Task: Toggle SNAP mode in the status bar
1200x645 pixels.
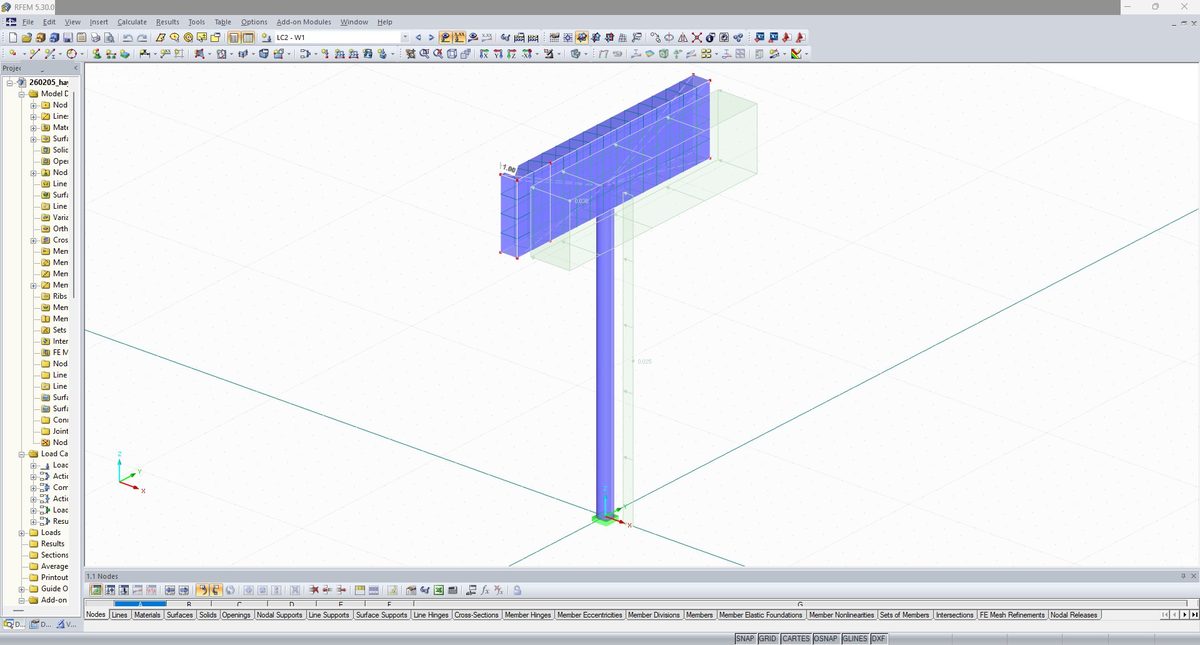Action: pyautogui.click(x=745, y=637)
